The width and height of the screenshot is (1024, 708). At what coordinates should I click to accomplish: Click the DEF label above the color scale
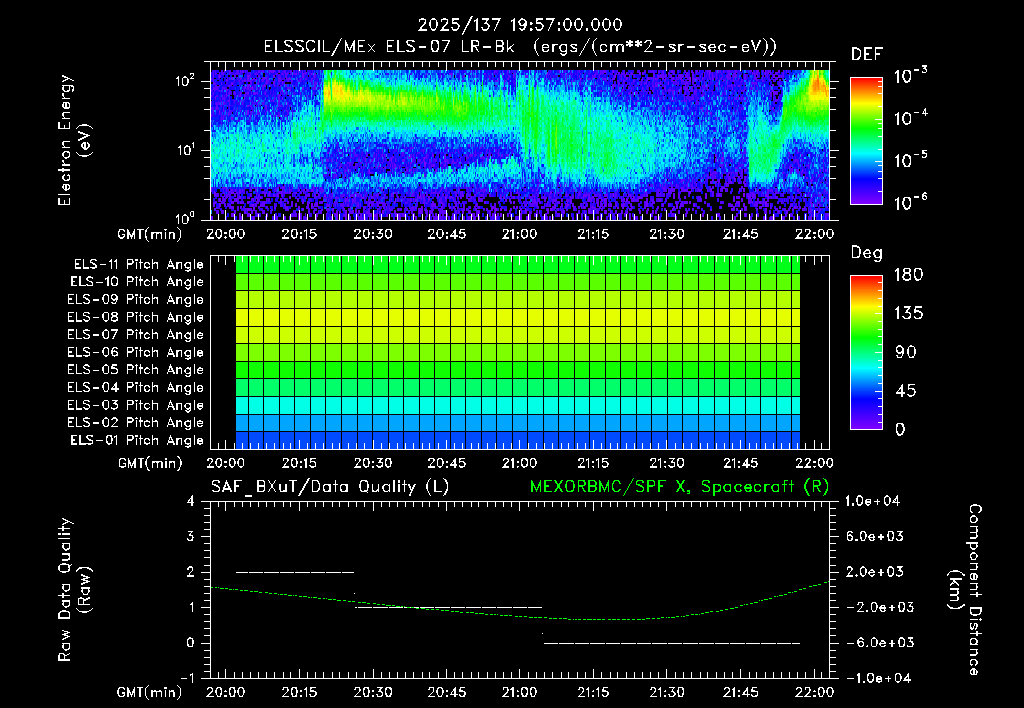click(866, 54)
